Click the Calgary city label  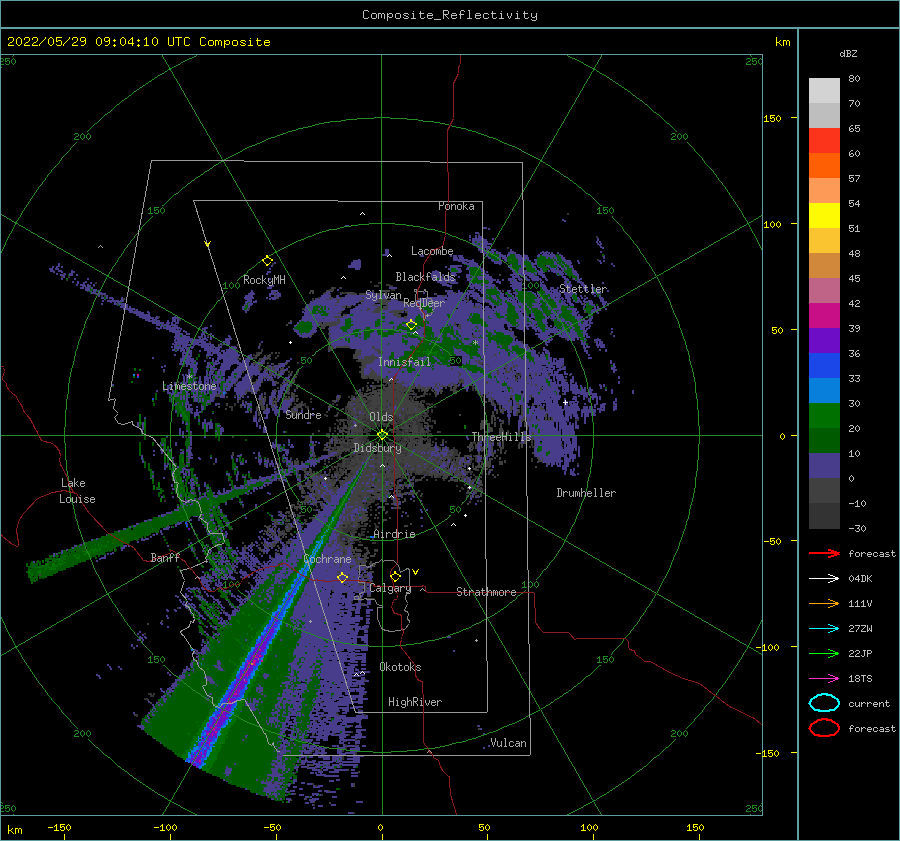click(390, 588)
